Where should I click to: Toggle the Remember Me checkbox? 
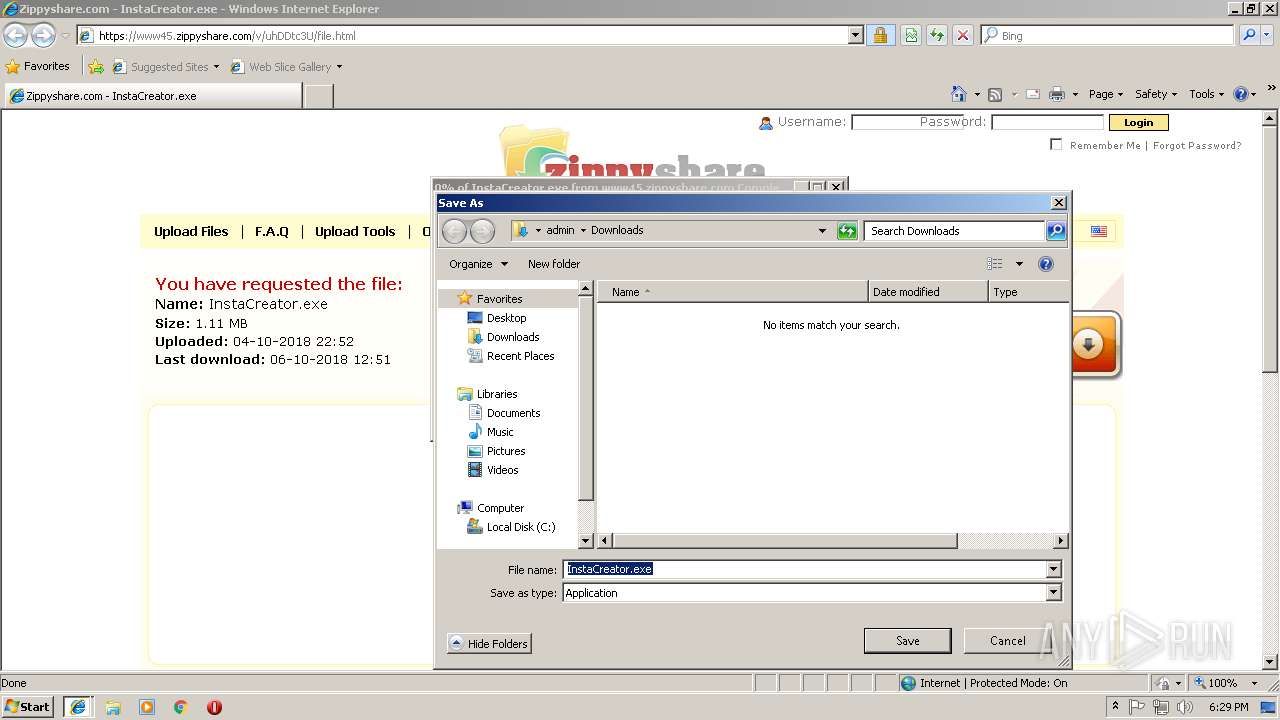pos(1056,145)
